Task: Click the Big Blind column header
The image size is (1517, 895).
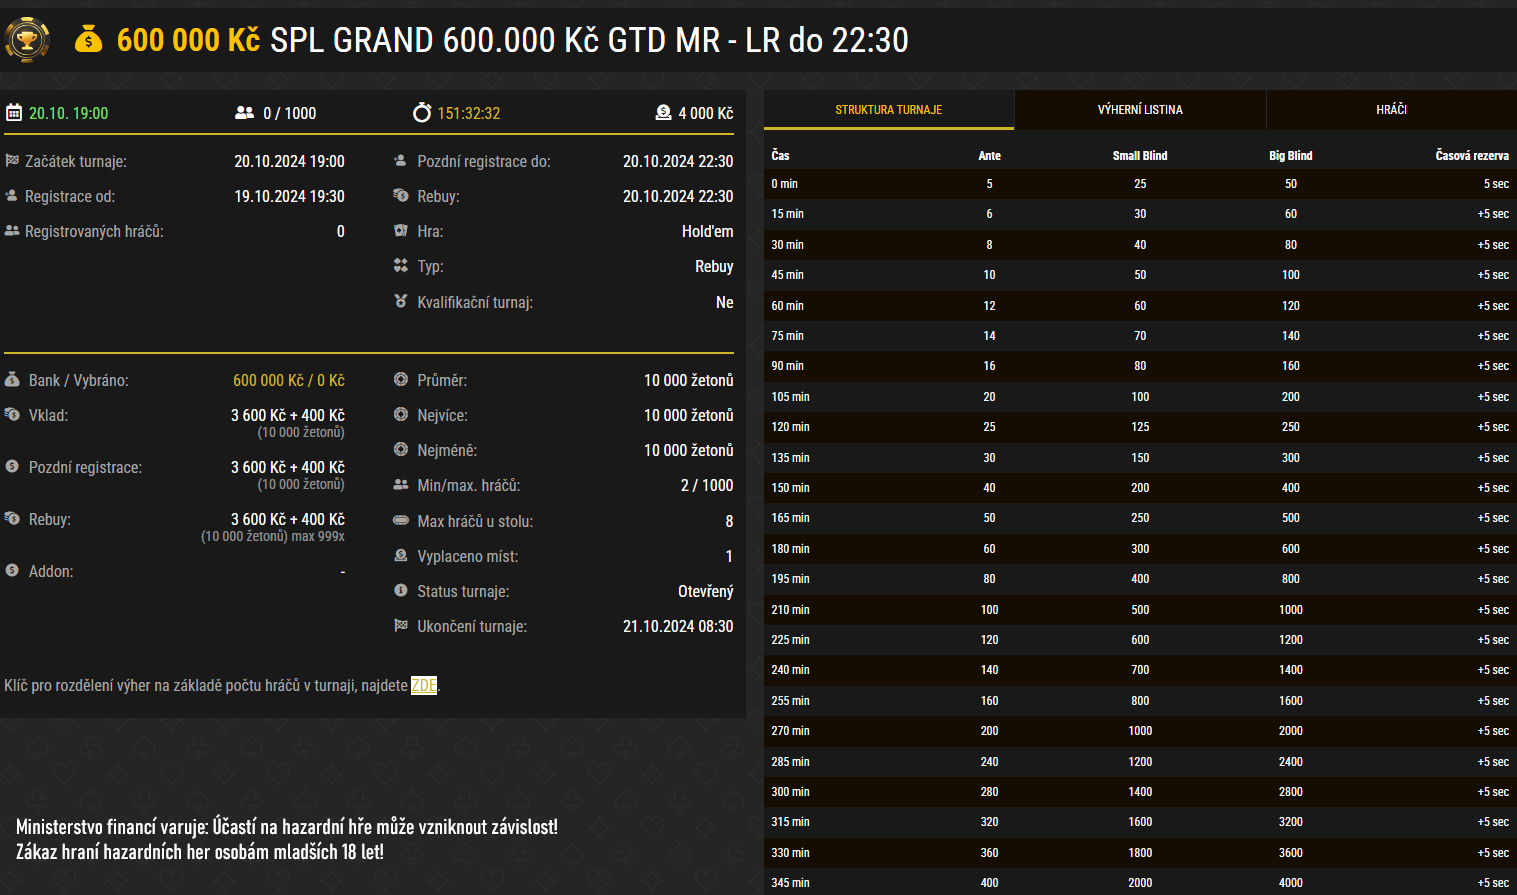Action: 1291,155
